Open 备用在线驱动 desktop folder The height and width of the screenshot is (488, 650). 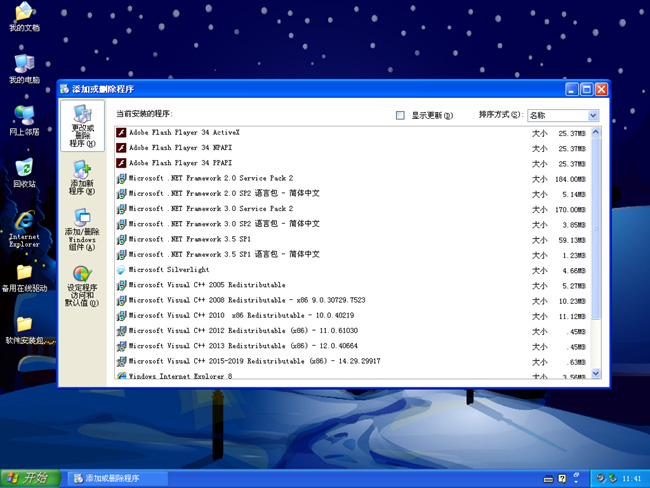coord(24,278)
